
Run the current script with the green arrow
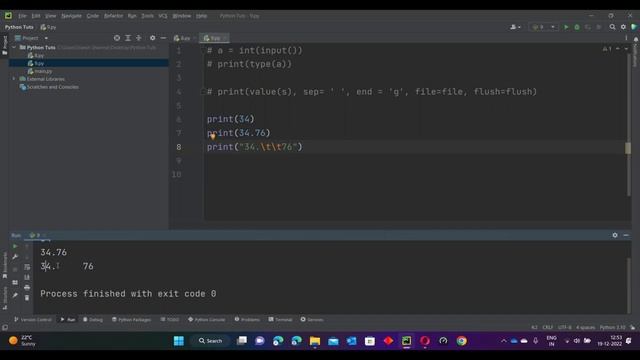[x=566, y=27]
